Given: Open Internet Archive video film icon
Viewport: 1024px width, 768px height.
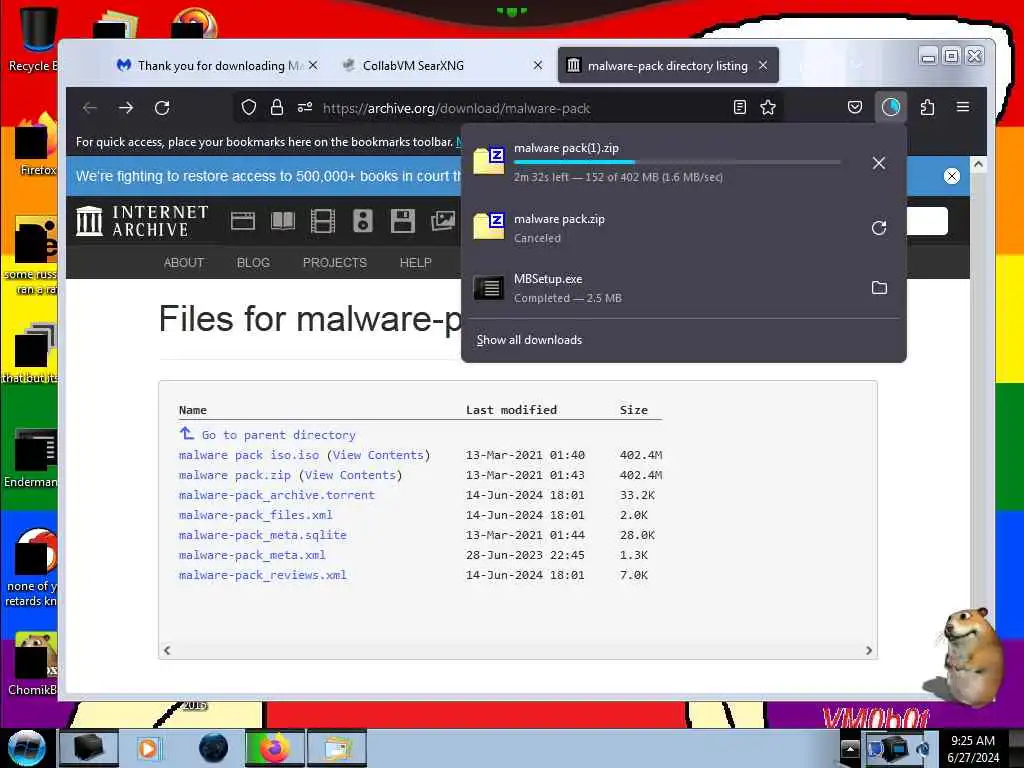Looking at the screenshot, I should [x=323, y=221].
